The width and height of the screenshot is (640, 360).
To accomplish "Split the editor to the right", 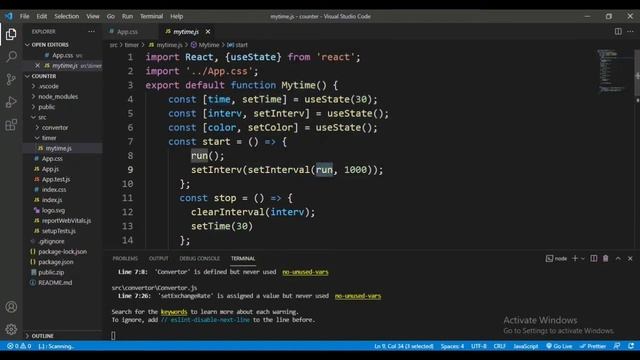I will [618, 31].
